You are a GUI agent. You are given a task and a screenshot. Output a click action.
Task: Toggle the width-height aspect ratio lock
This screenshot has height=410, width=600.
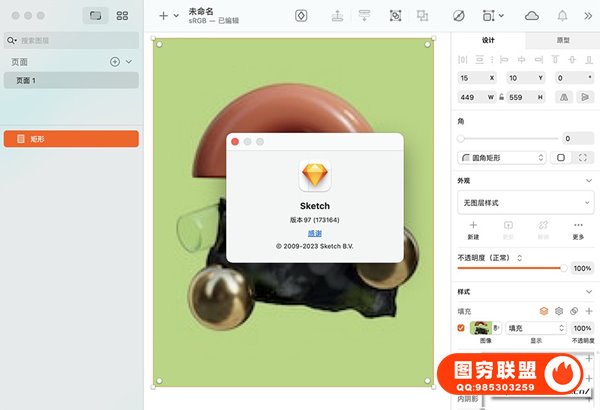(x=501, y=97)
